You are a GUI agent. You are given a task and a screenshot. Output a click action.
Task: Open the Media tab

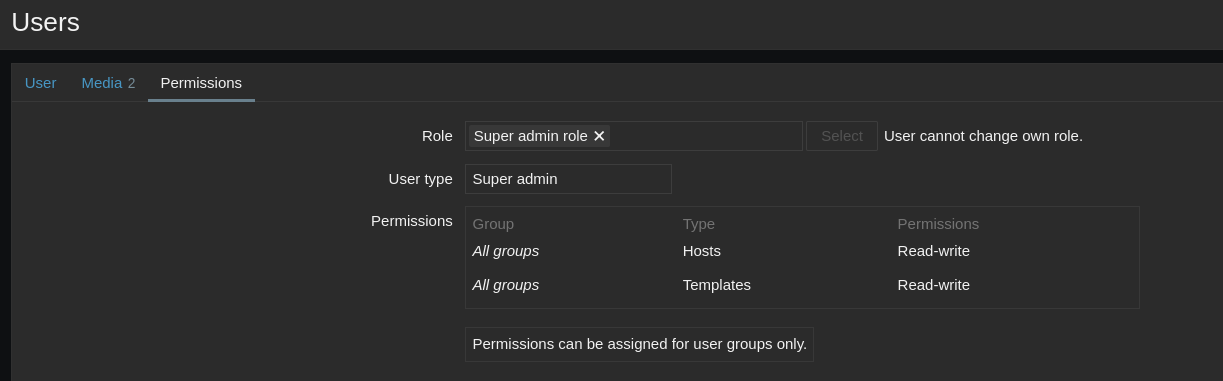point(108,83)
